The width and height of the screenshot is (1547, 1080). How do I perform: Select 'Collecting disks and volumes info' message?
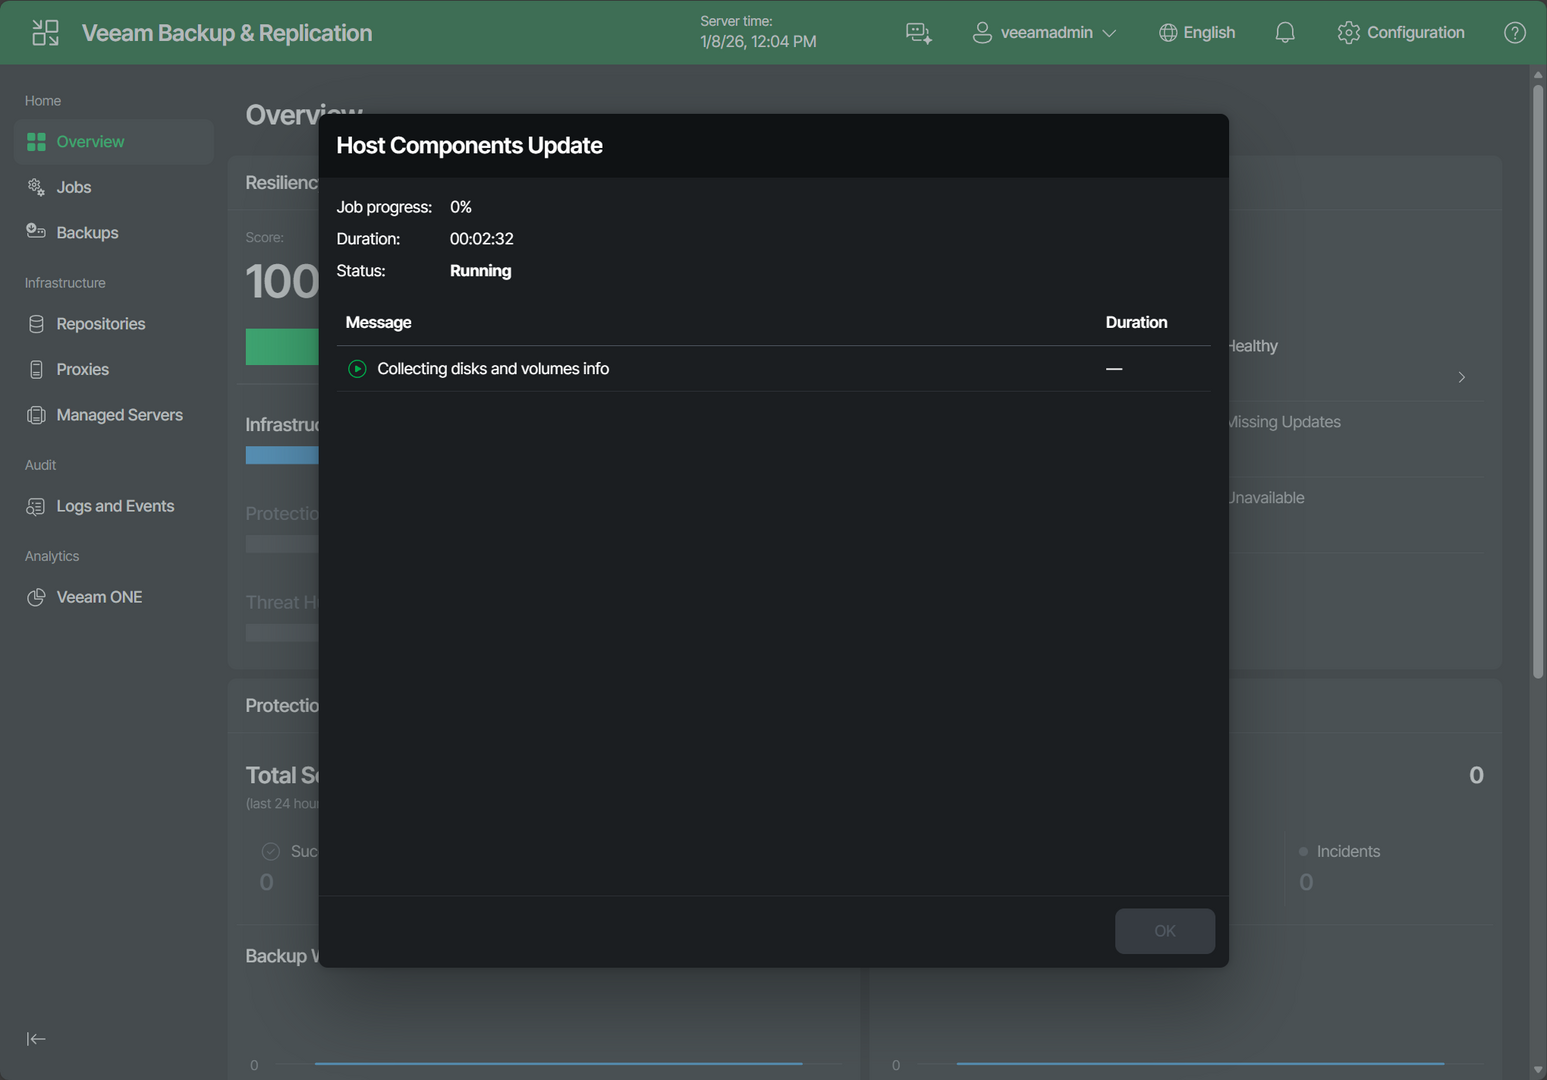(x=493, y=369)
